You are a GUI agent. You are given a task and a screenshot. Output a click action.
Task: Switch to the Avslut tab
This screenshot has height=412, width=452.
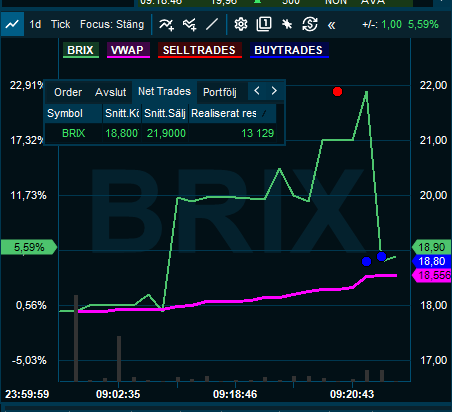pos(111,92)
